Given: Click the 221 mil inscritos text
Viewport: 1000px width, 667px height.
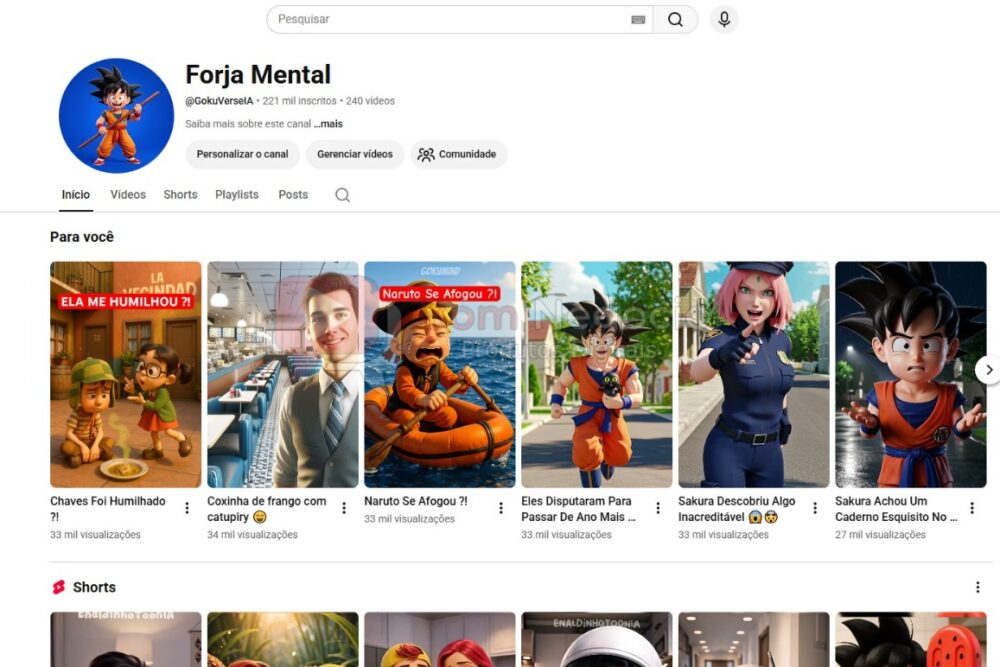Looking at the screenshot, I should click(299, 101).
